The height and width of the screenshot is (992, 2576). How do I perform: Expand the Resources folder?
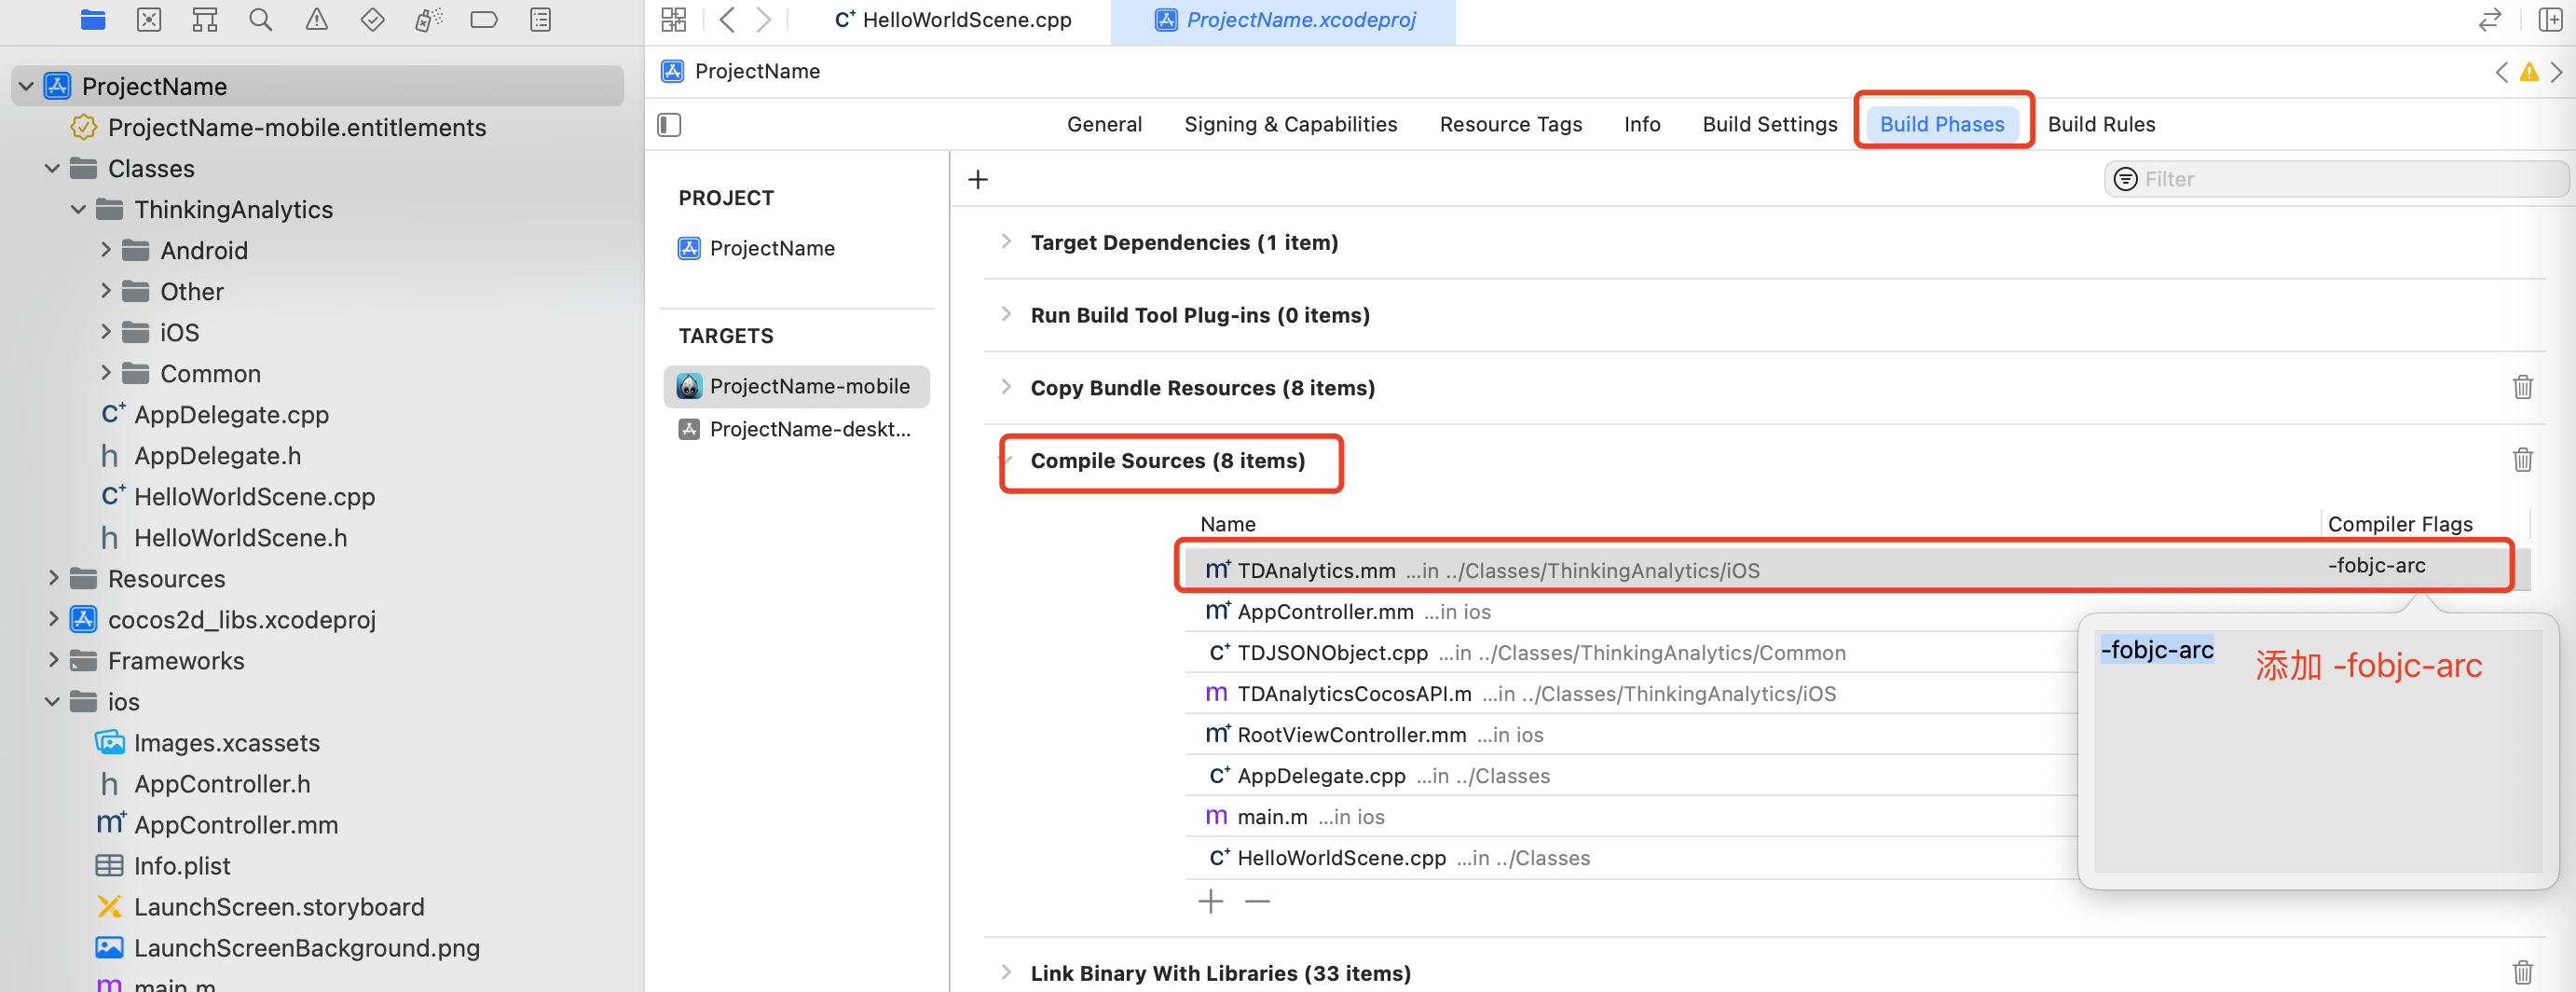click(x=52, y=578)
